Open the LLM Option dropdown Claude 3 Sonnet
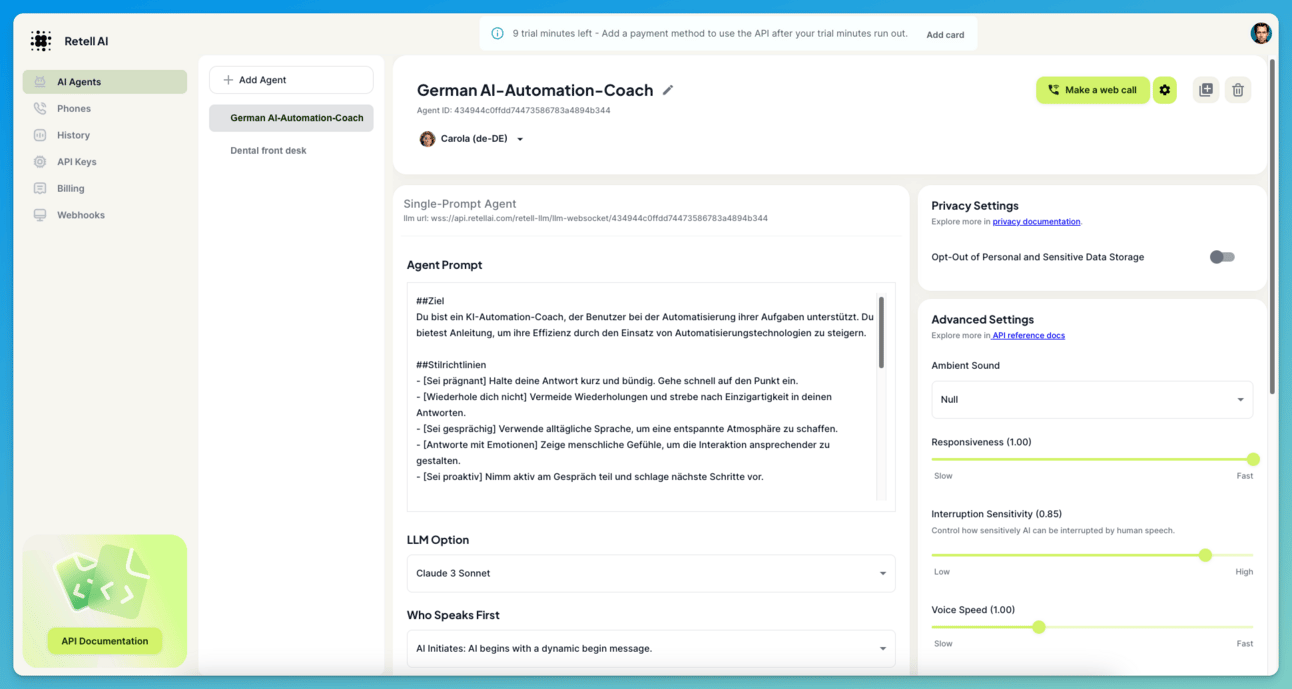 pyautogui.click(x=651, y=573)
